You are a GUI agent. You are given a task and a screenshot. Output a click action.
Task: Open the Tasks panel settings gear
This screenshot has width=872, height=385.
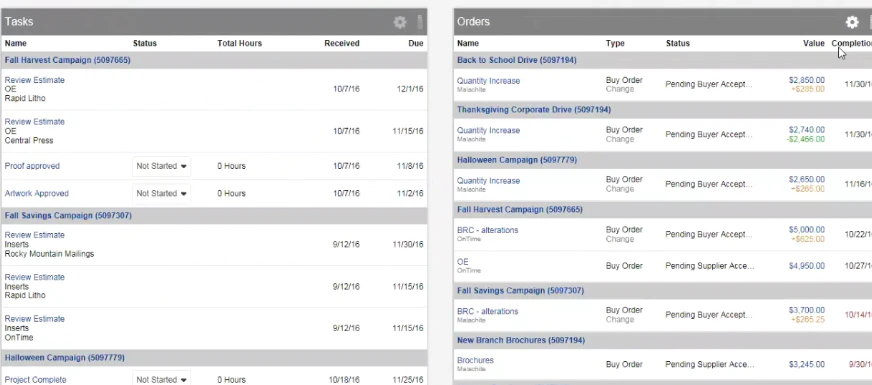(400, 22)
